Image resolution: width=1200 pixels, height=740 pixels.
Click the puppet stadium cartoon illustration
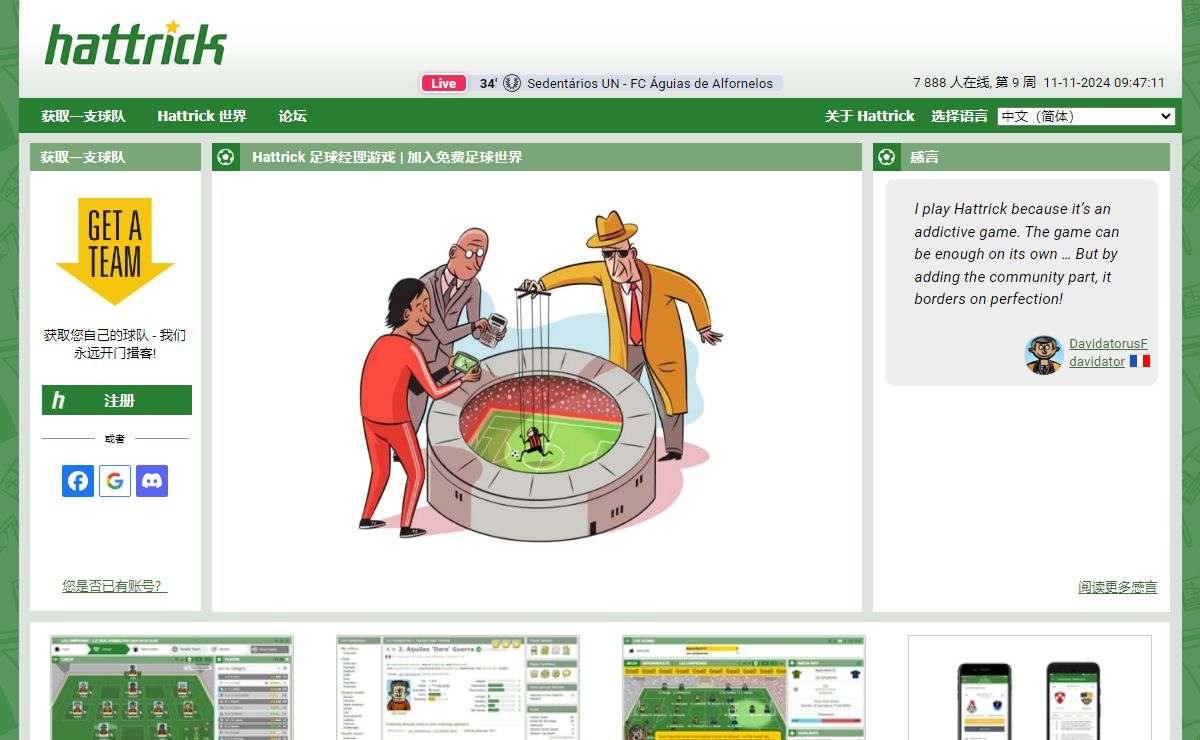tap(539, 374)
